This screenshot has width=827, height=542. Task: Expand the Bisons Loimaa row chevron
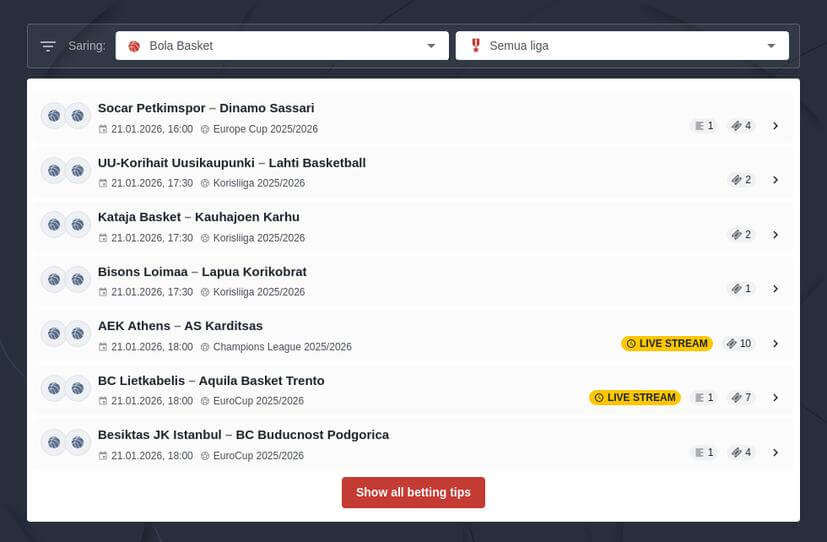point(775,289)
